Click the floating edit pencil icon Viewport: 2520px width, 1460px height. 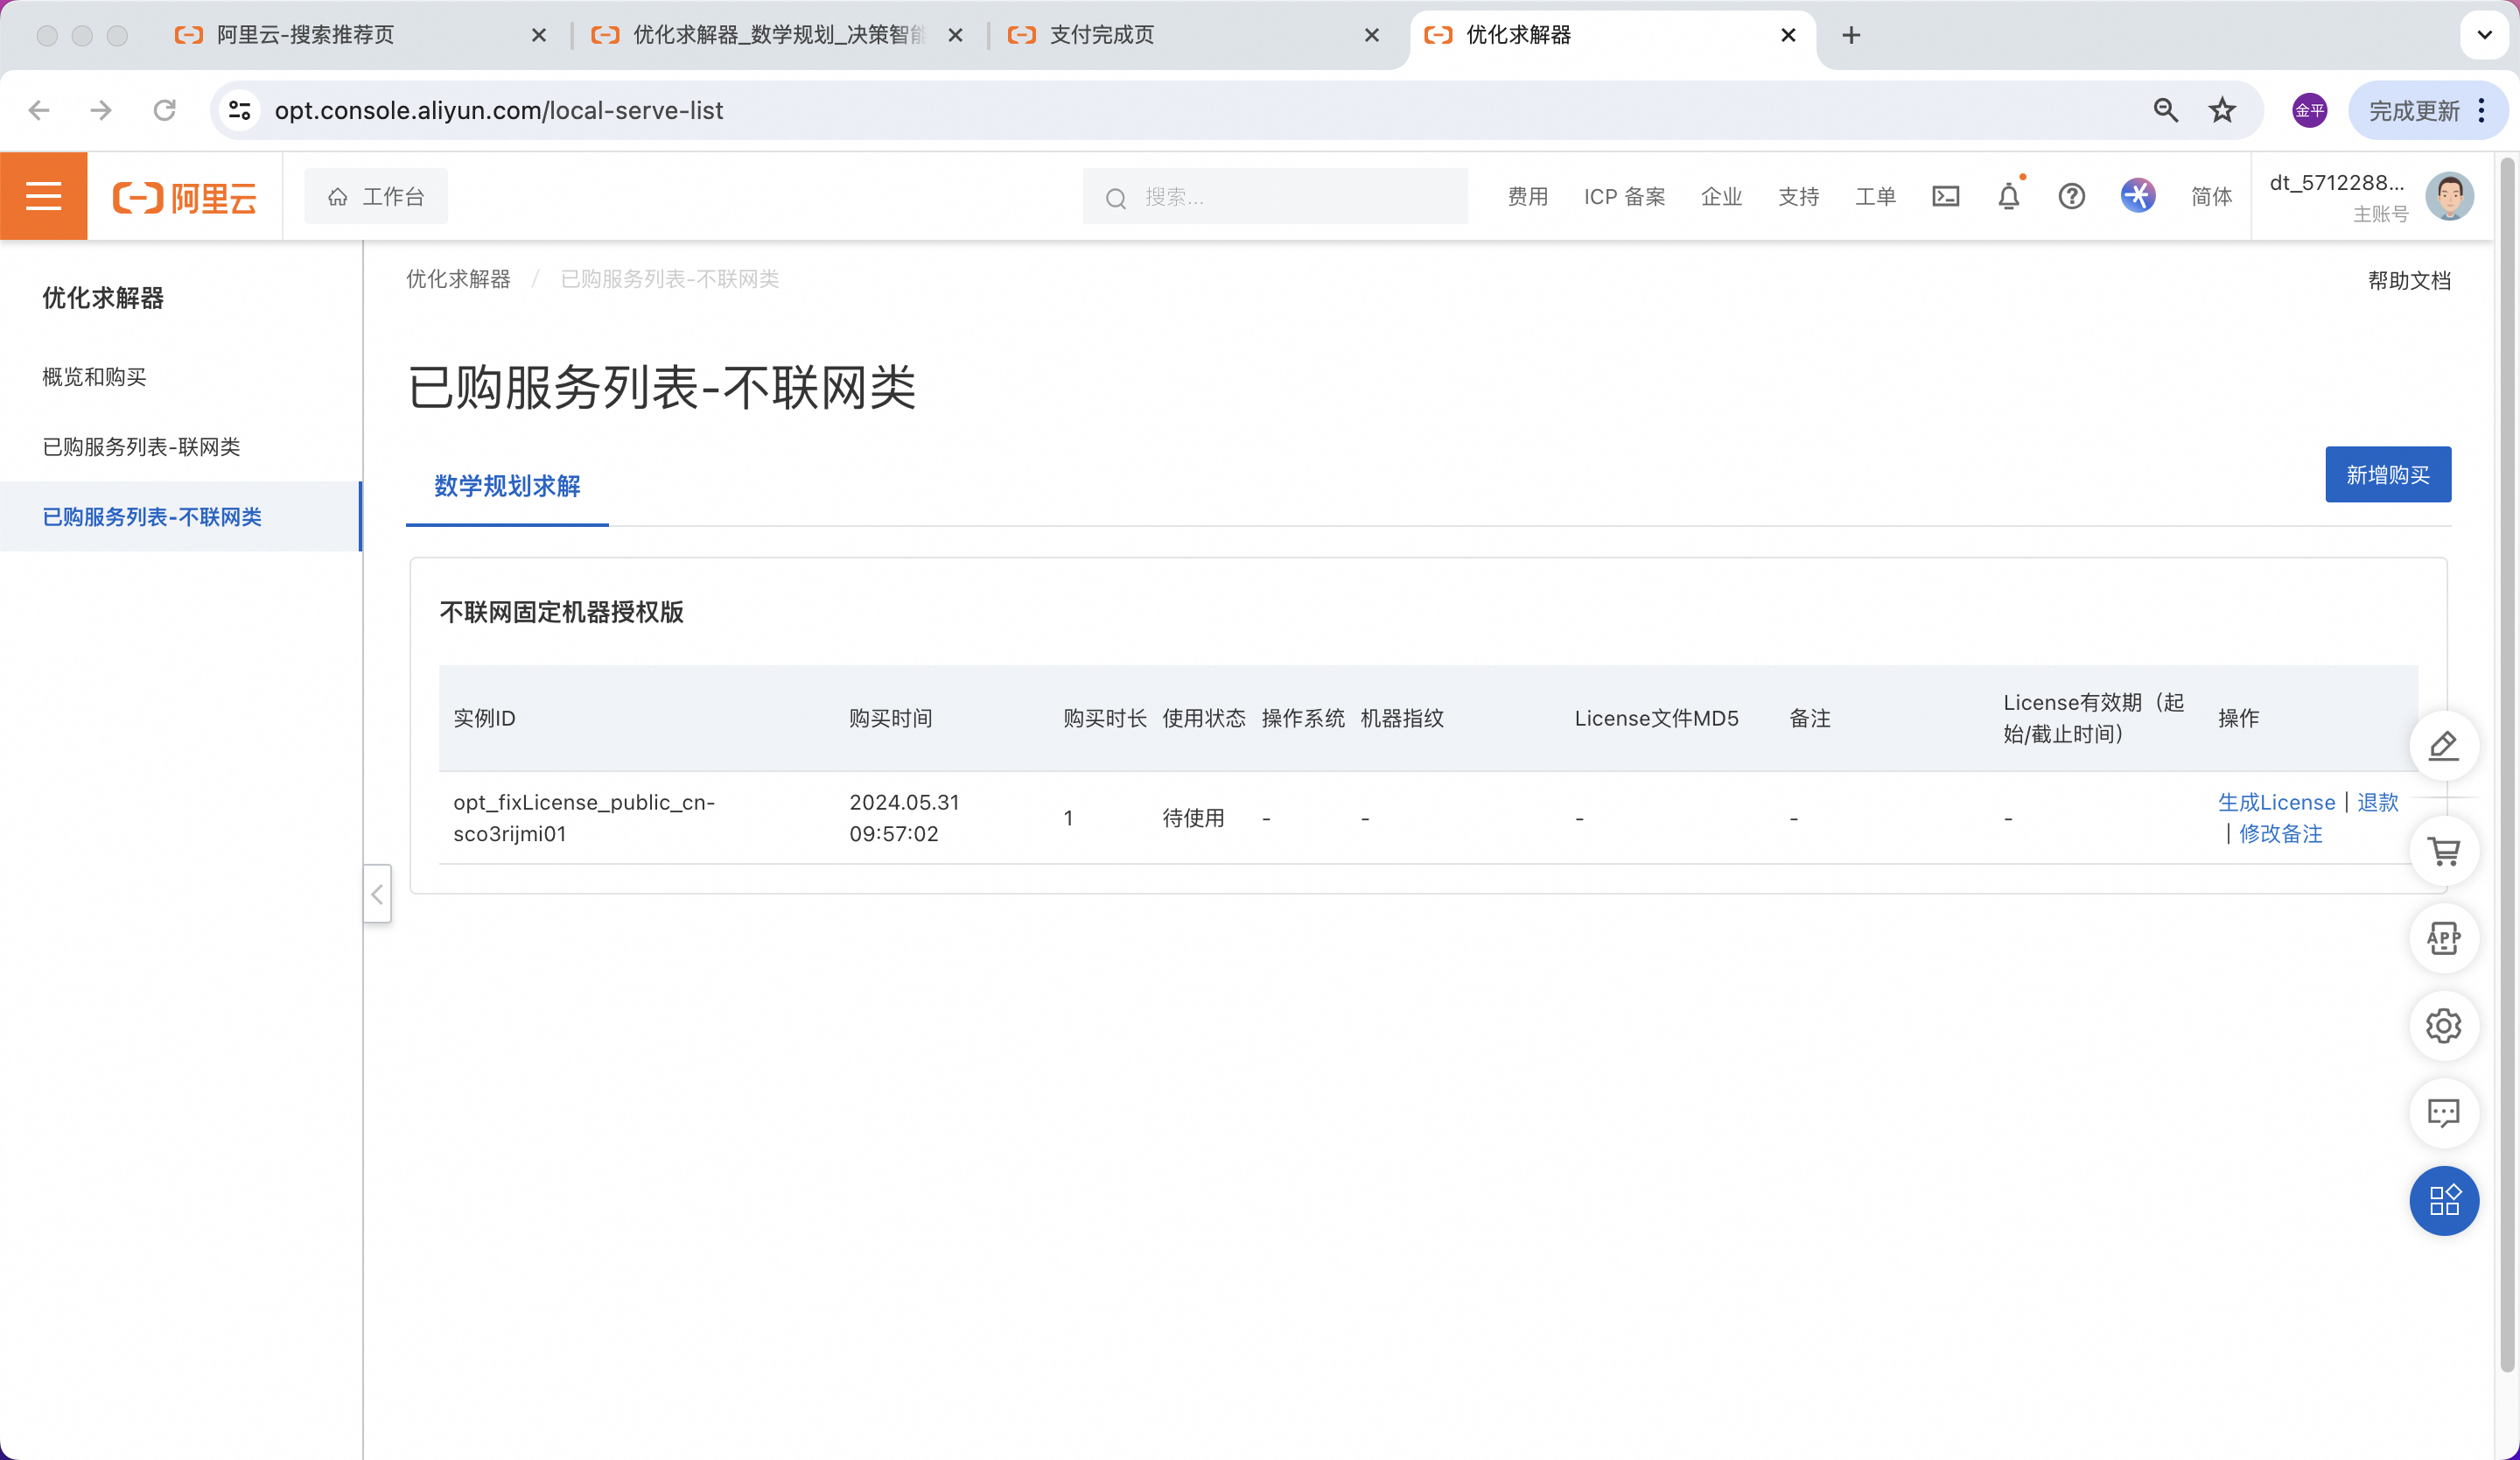point(2443,746)
